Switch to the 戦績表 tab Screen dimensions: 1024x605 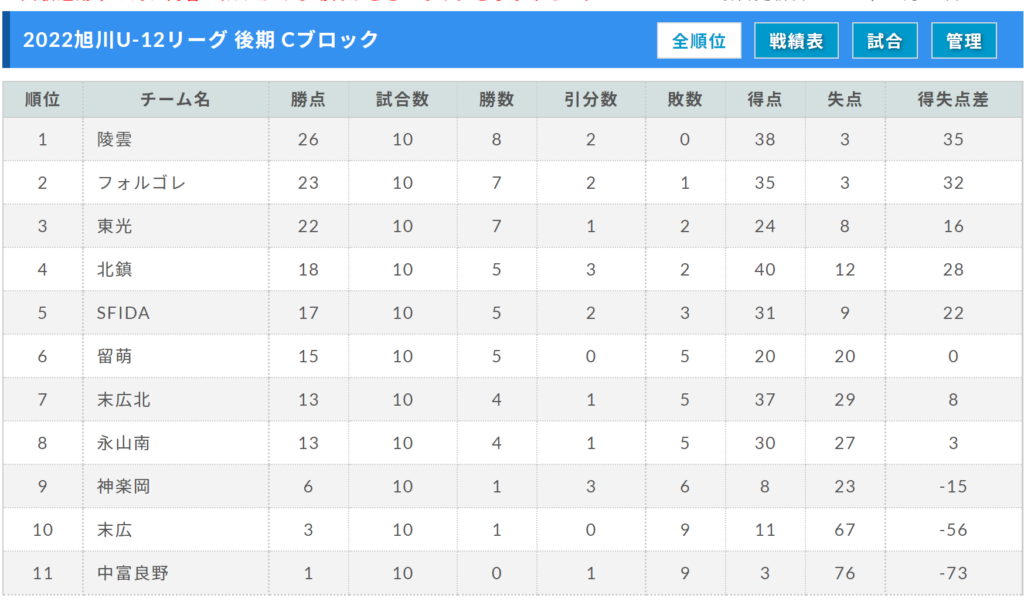pos(796,41)
